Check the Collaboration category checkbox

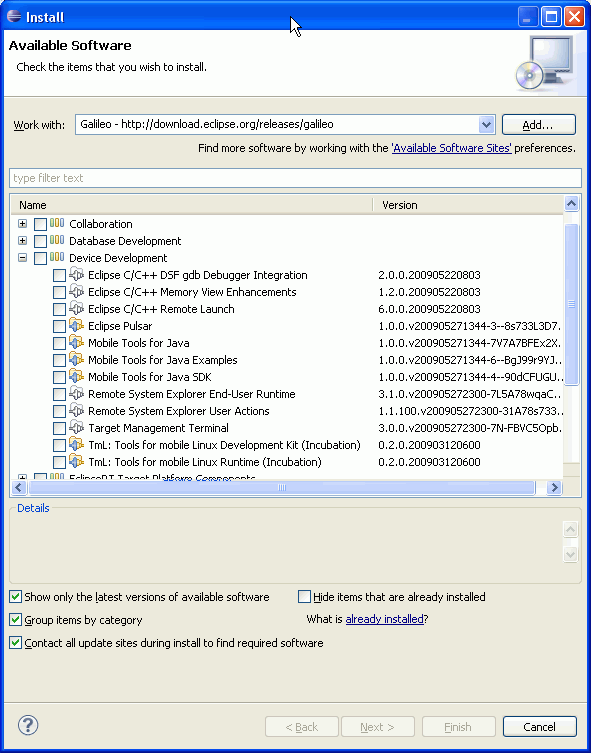40,224
